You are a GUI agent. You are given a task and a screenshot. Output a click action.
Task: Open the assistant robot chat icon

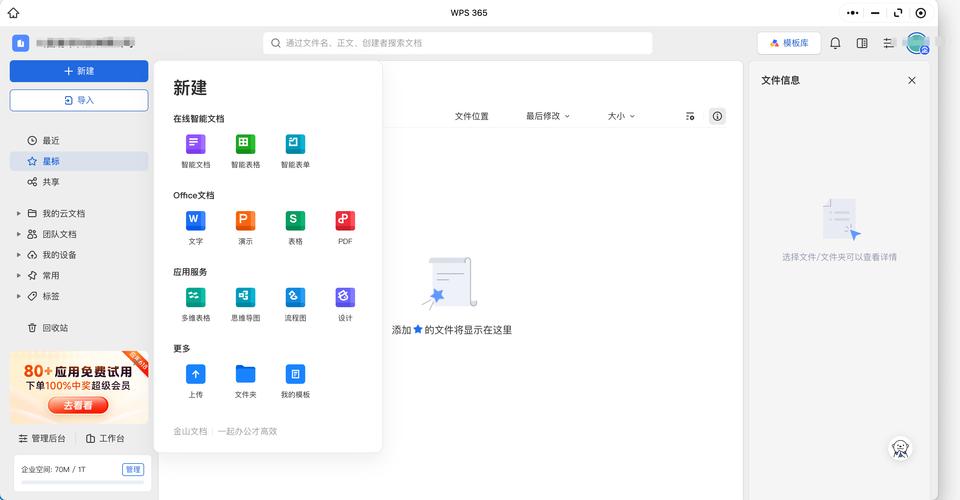[900, 449]
